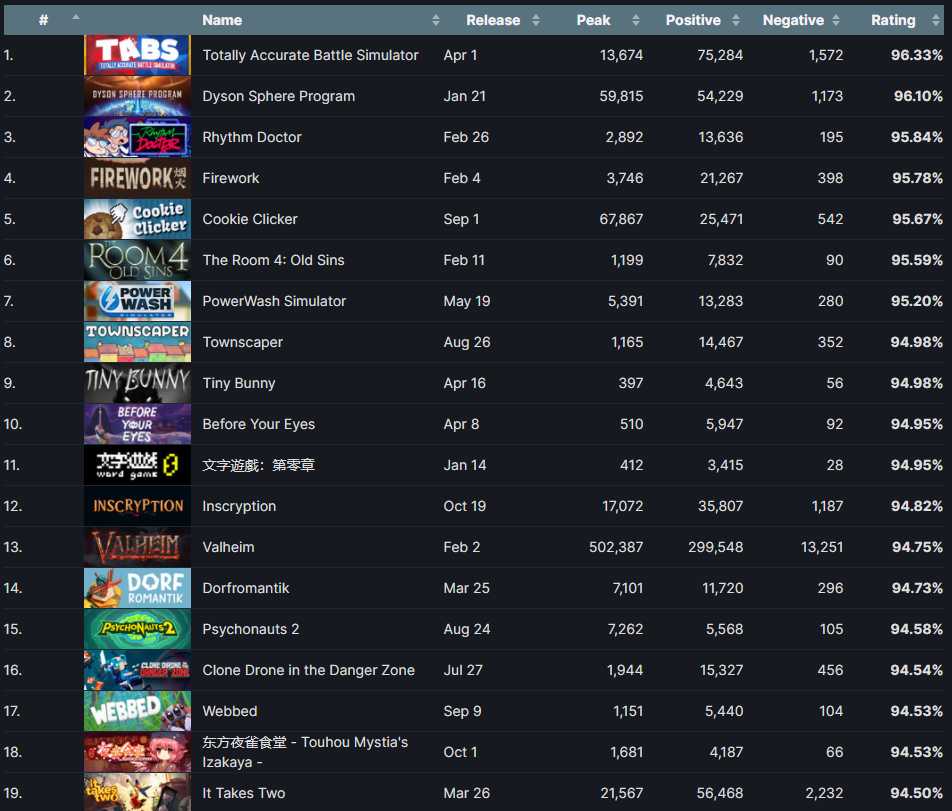Click the # rank column sort arrow
Image resolution: width=952 pixels, height=811 pixels.
point(76,18)
